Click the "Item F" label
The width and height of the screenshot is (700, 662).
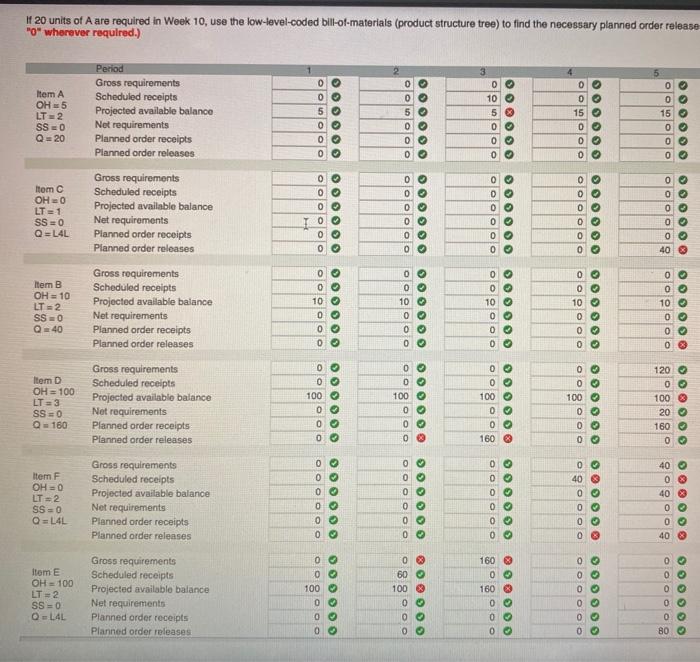pos(46,476)
